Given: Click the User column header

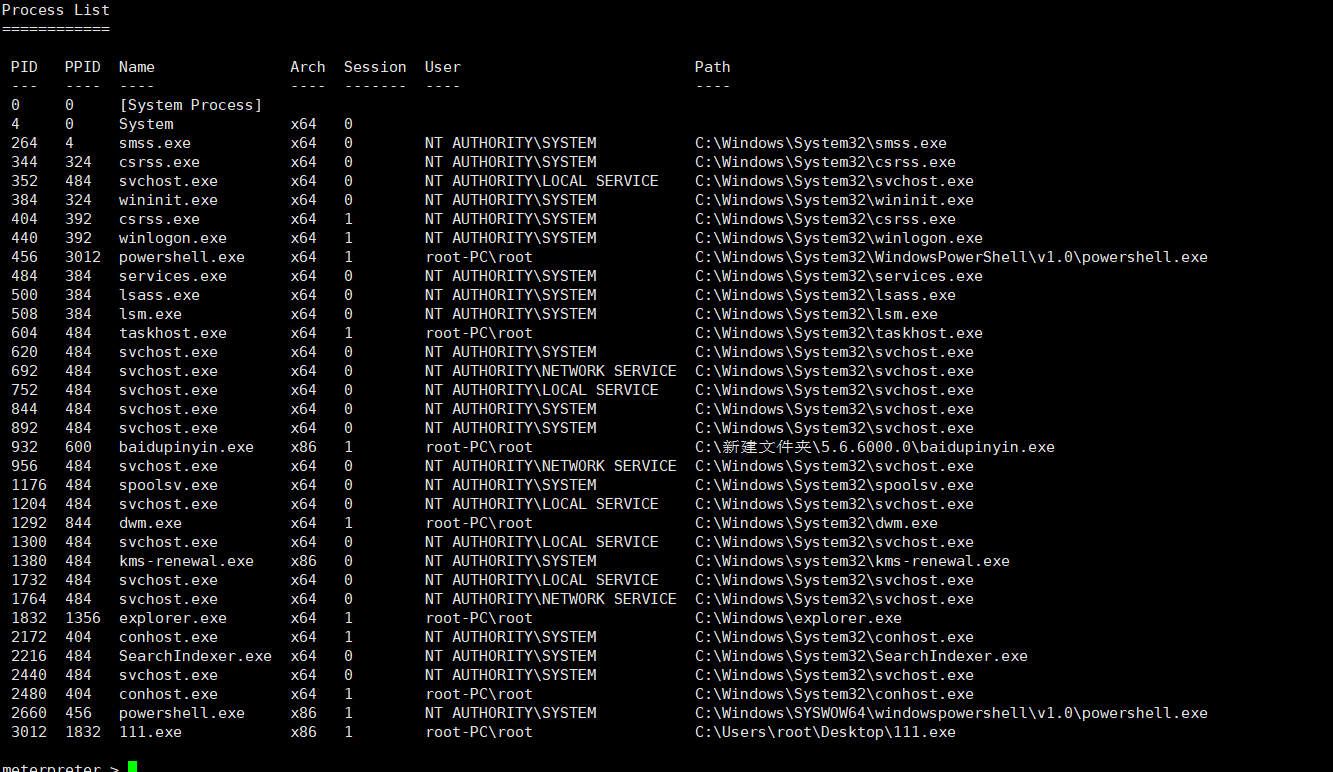Looking at the screenshot, I should 443,67.
